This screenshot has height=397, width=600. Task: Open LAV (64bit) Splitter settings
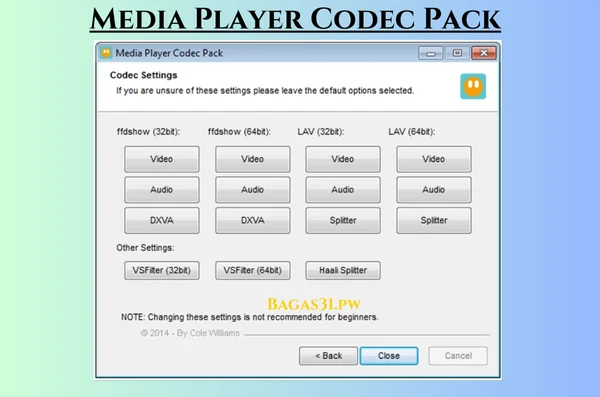(434, 220)
